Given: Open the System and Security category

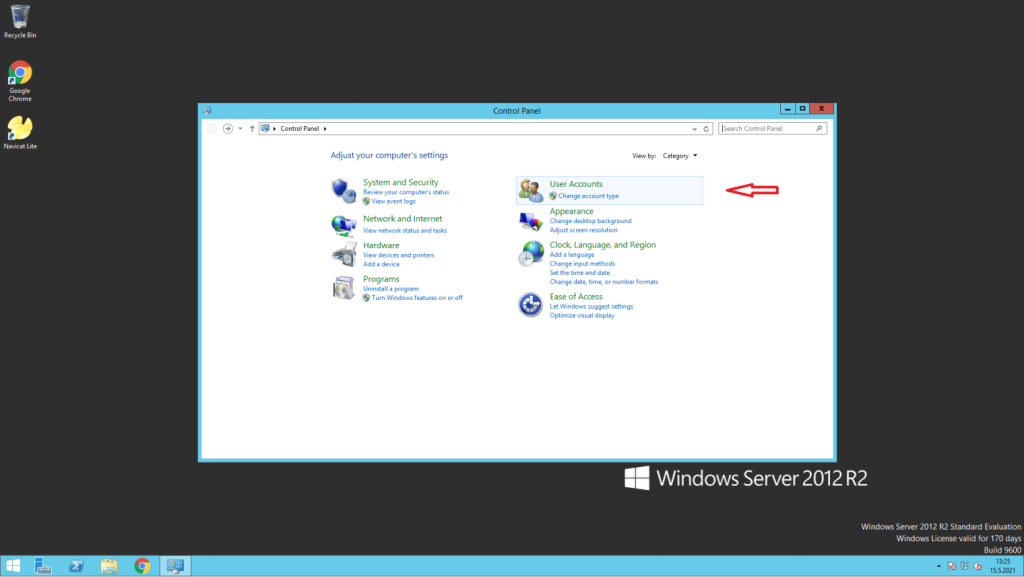Looking at the screenshot, I should 400,183.
